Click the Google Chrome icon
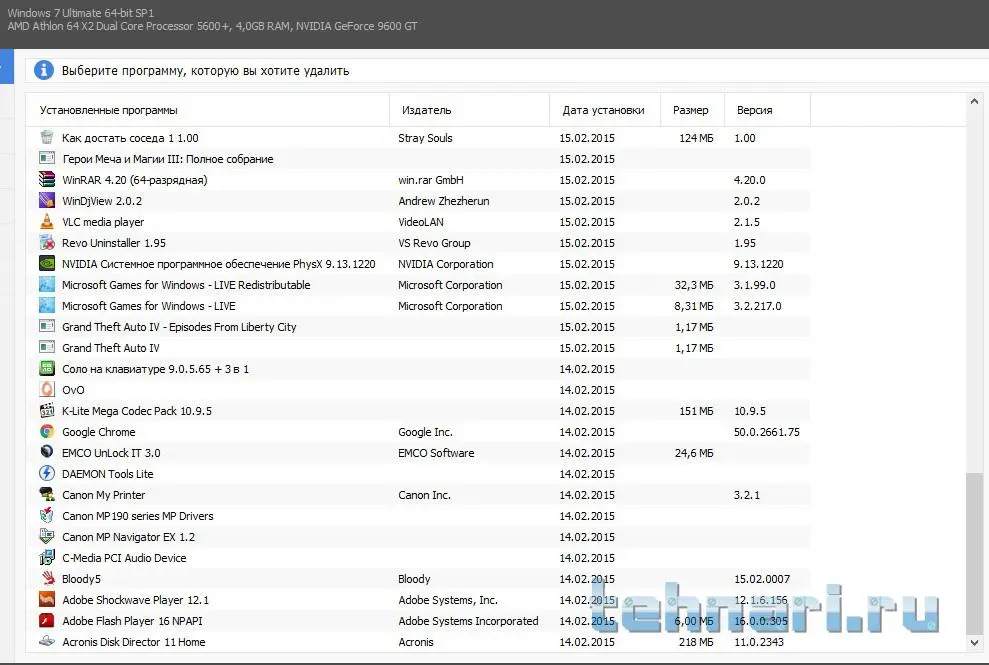The width and height of the screenshot is (989, 665). pyautogui.click(x=47, y=431)
